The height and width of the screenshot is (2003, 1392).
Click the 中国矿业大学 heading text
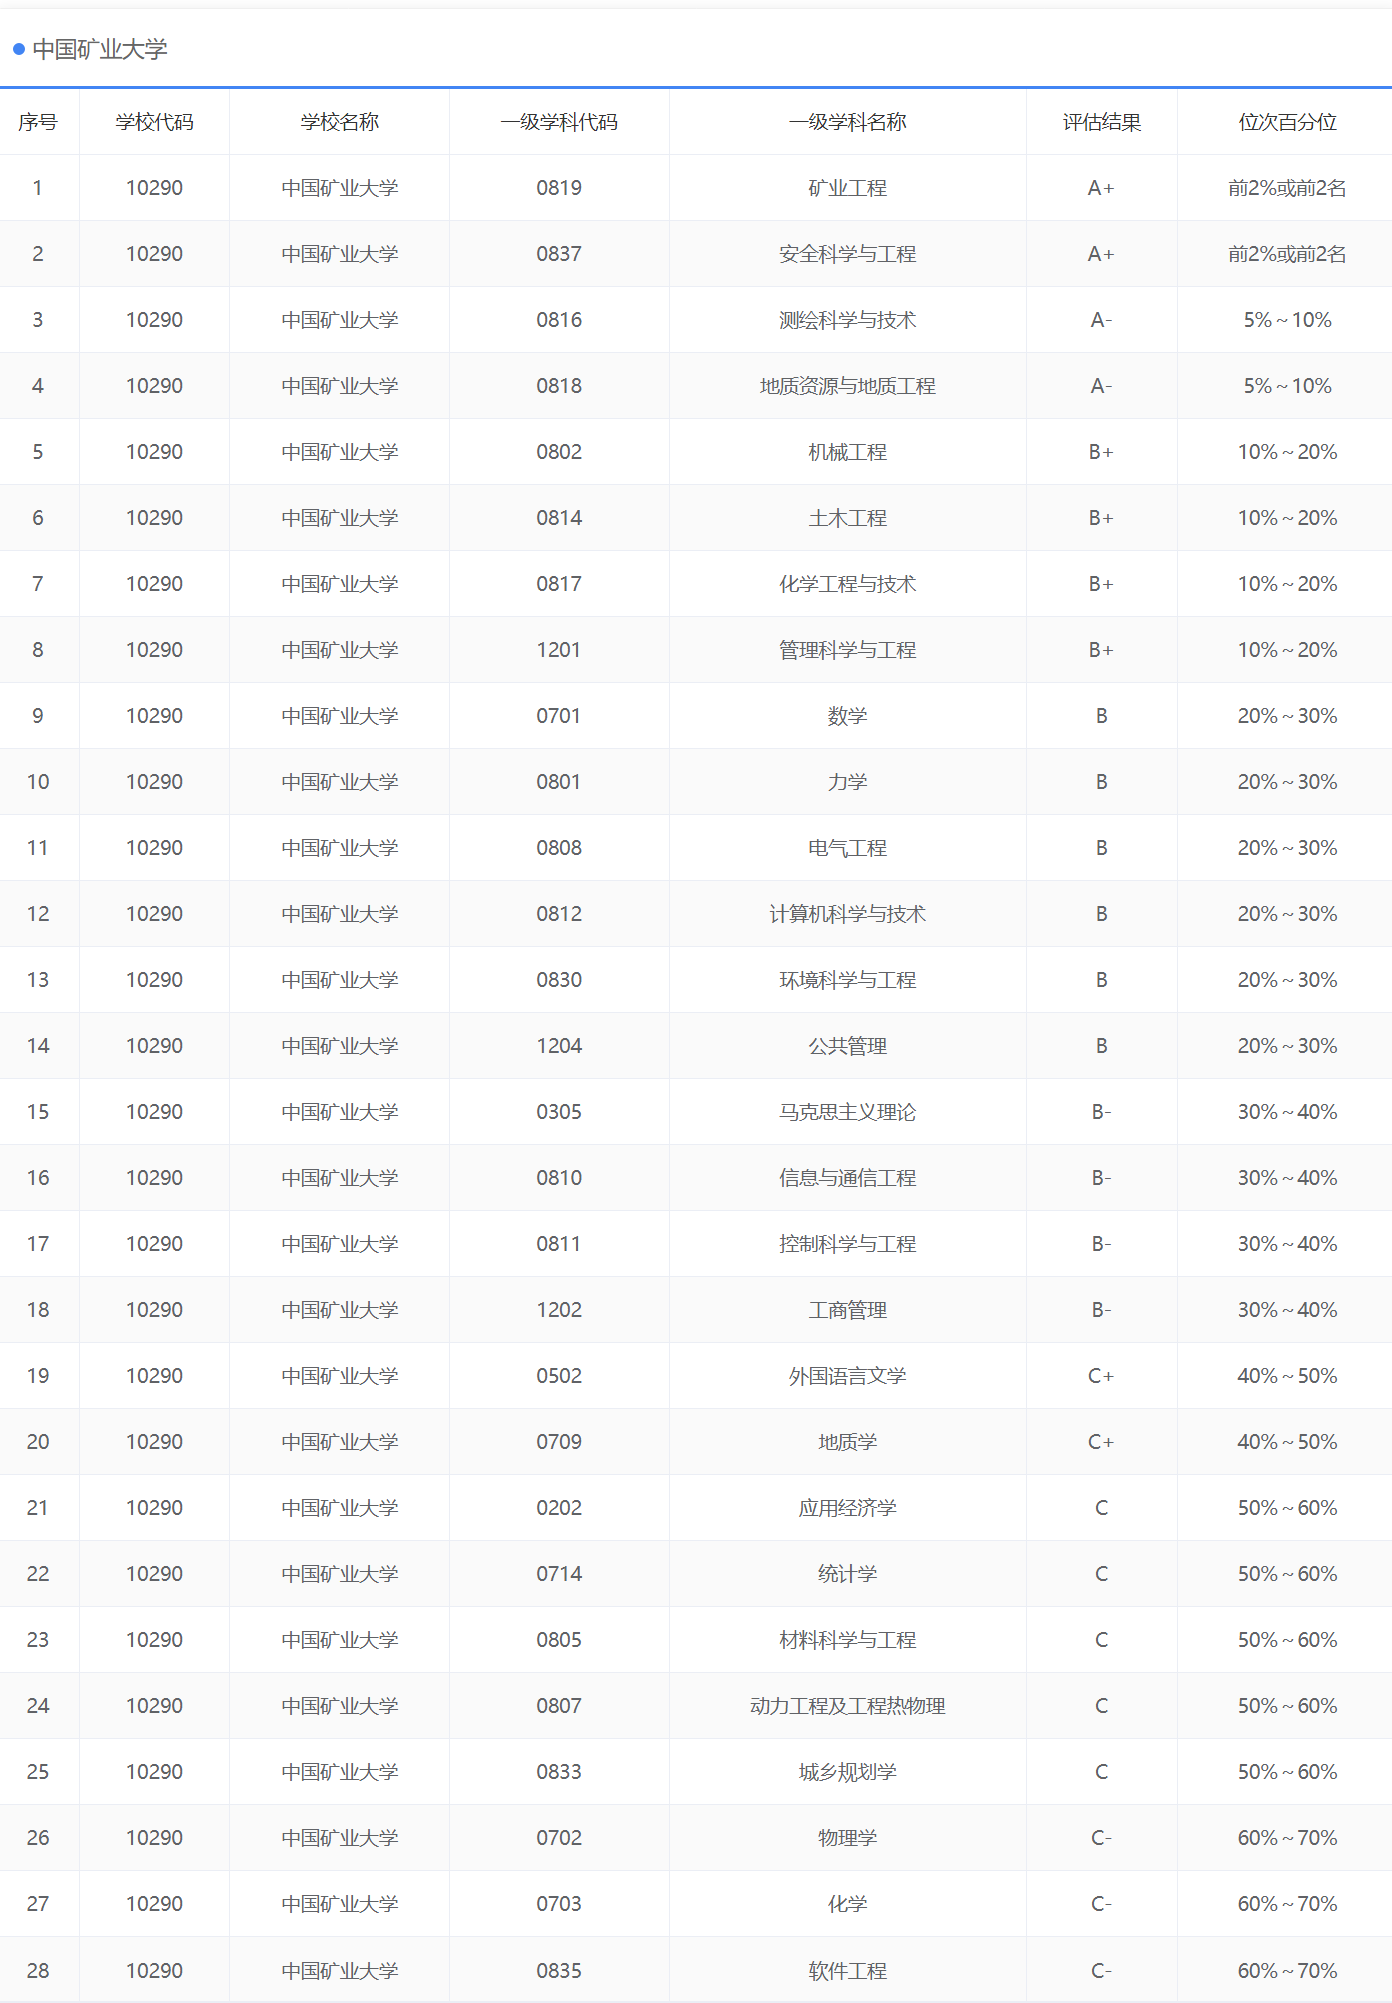100,49
